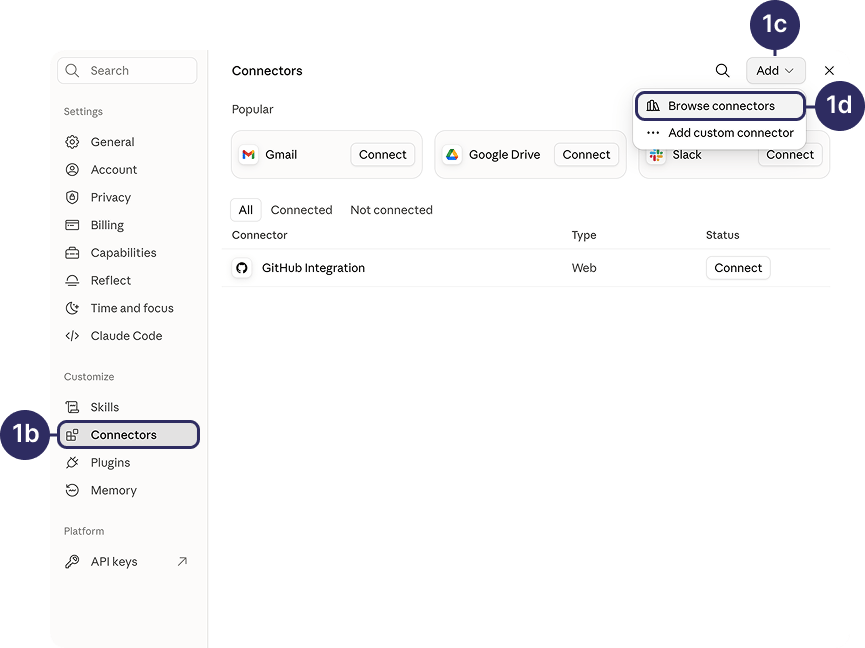Choose Browse connectors from the Add menu
Screen dimensions: 865x648
tap(720, 106)
